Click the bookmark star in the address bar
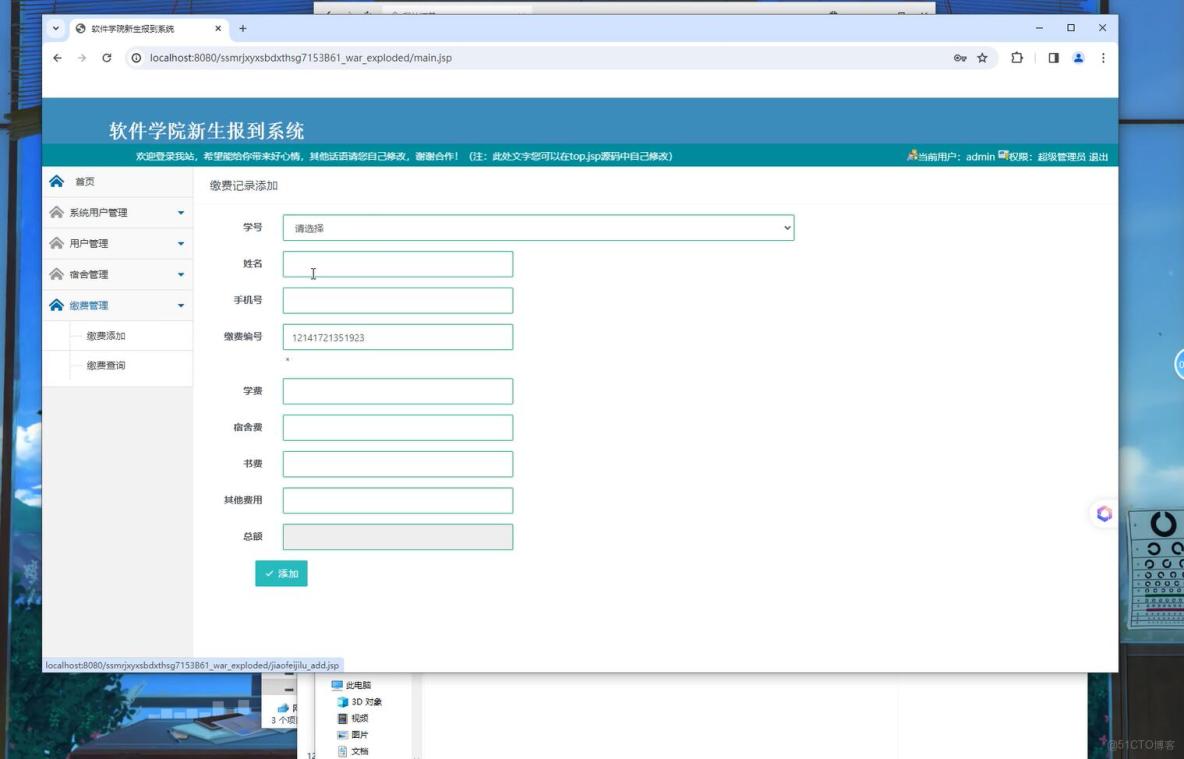This screenshot has height=759, width=1184. (981, 58)
